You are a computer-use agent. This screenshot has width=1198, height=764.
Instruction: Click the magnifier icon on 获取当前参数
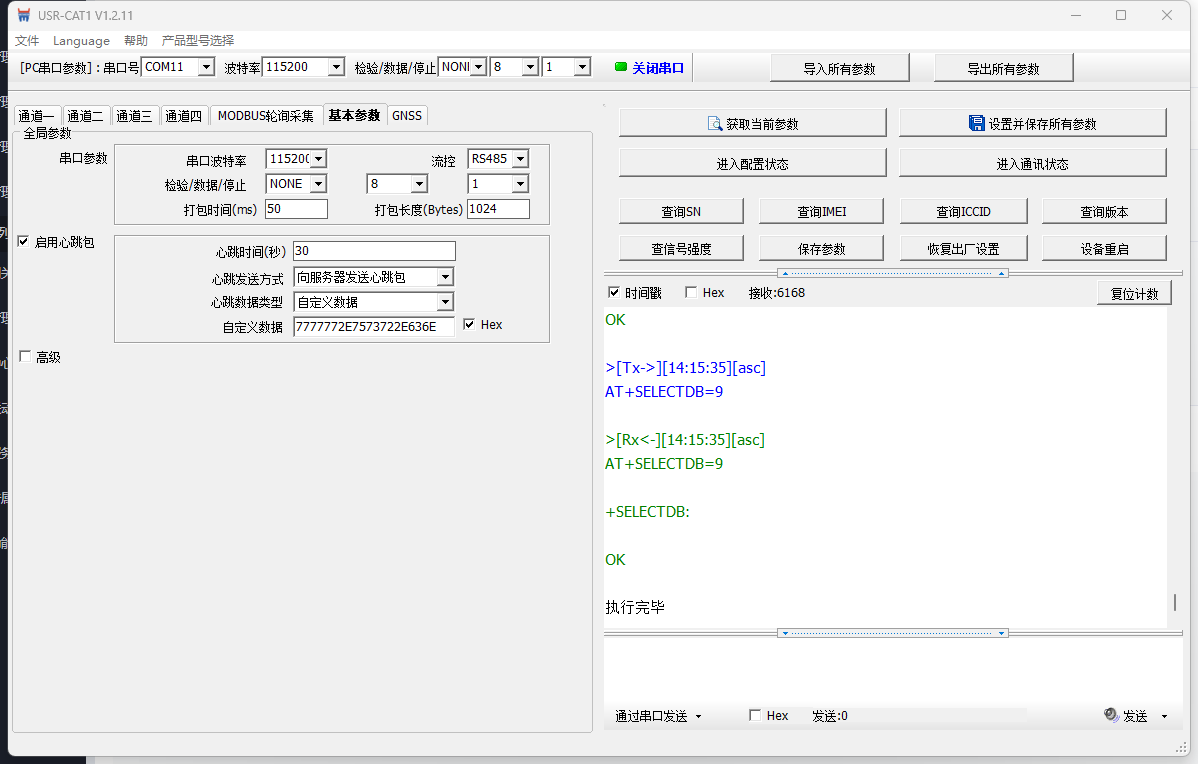point(715,124)
